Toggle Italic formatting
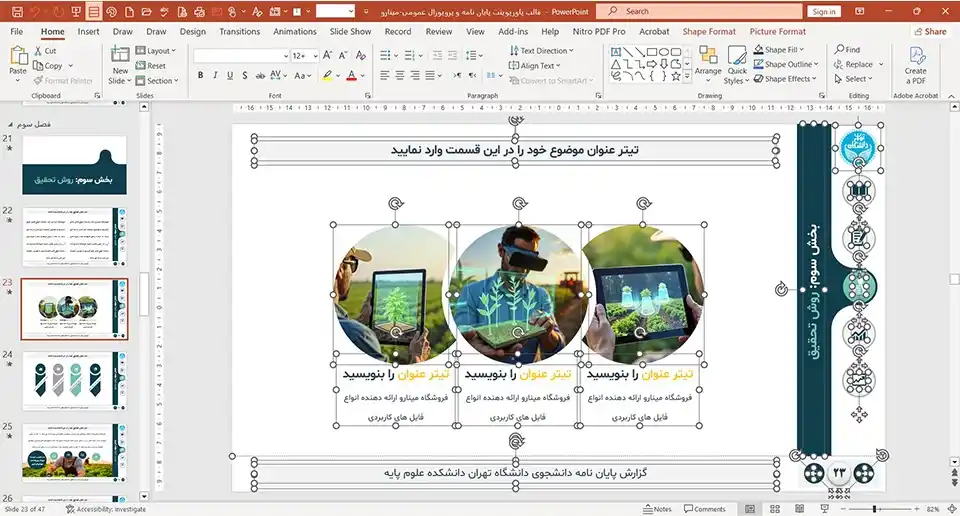 click(x=215, y=75)
